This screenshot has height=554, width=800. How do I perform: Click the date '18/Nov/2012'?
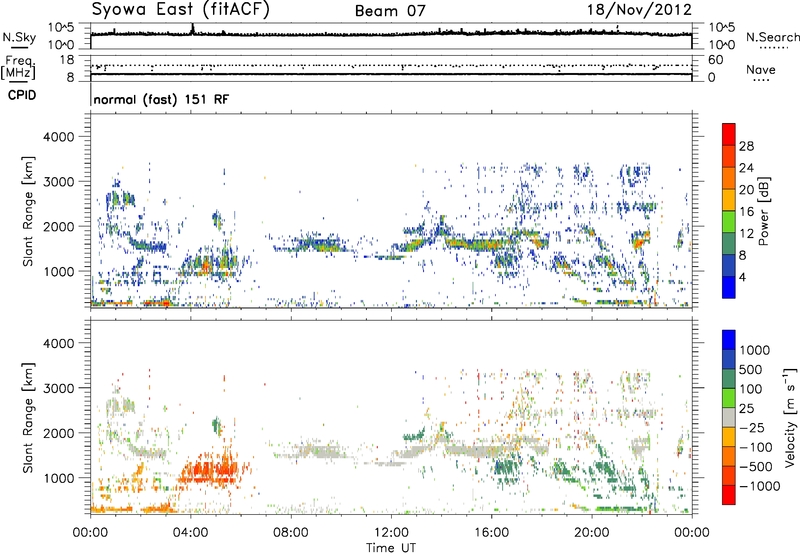click(x=639, y=10)
